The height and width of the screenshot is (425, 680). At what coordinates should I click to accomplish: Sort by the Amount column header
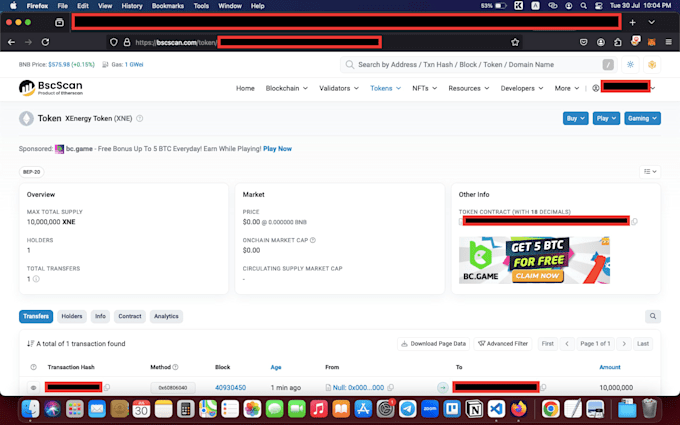coord(610,367)
